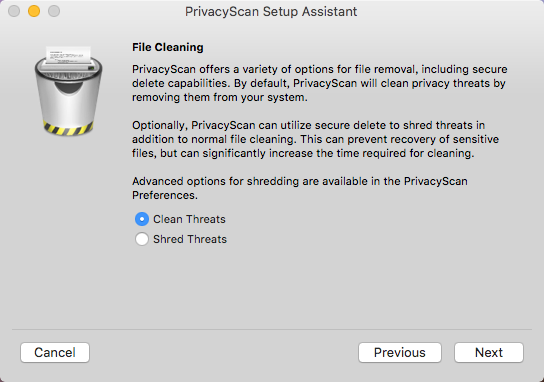Cancel the PrivacyScan setup assistant

click(55, 353)
